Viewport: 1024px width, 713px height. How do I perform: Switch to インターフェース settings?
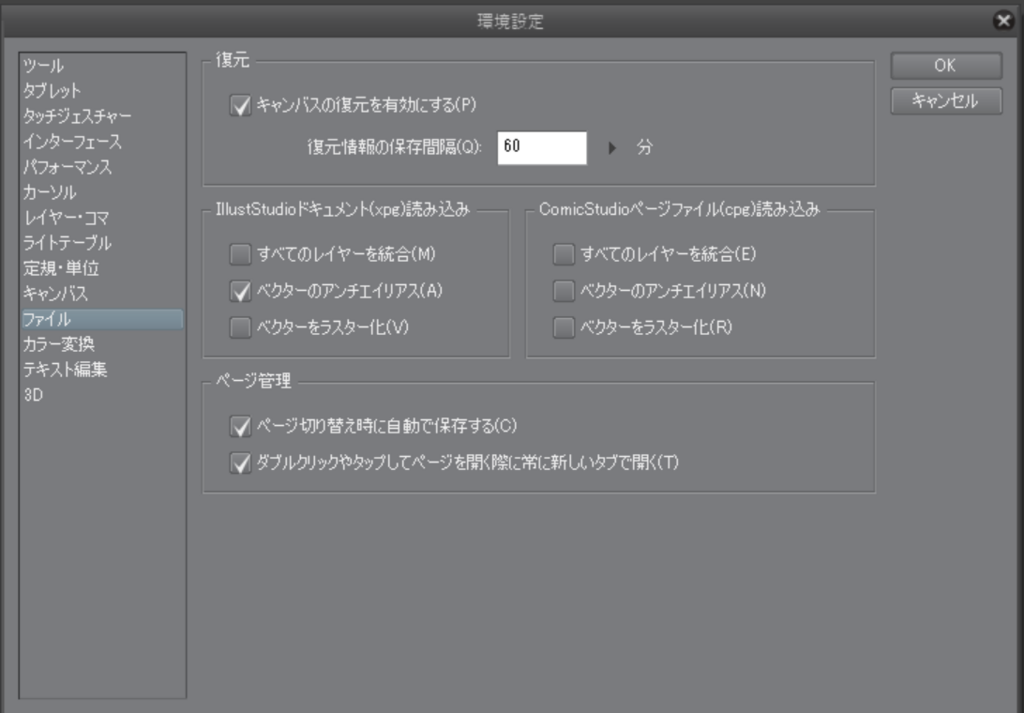point(102,142)
